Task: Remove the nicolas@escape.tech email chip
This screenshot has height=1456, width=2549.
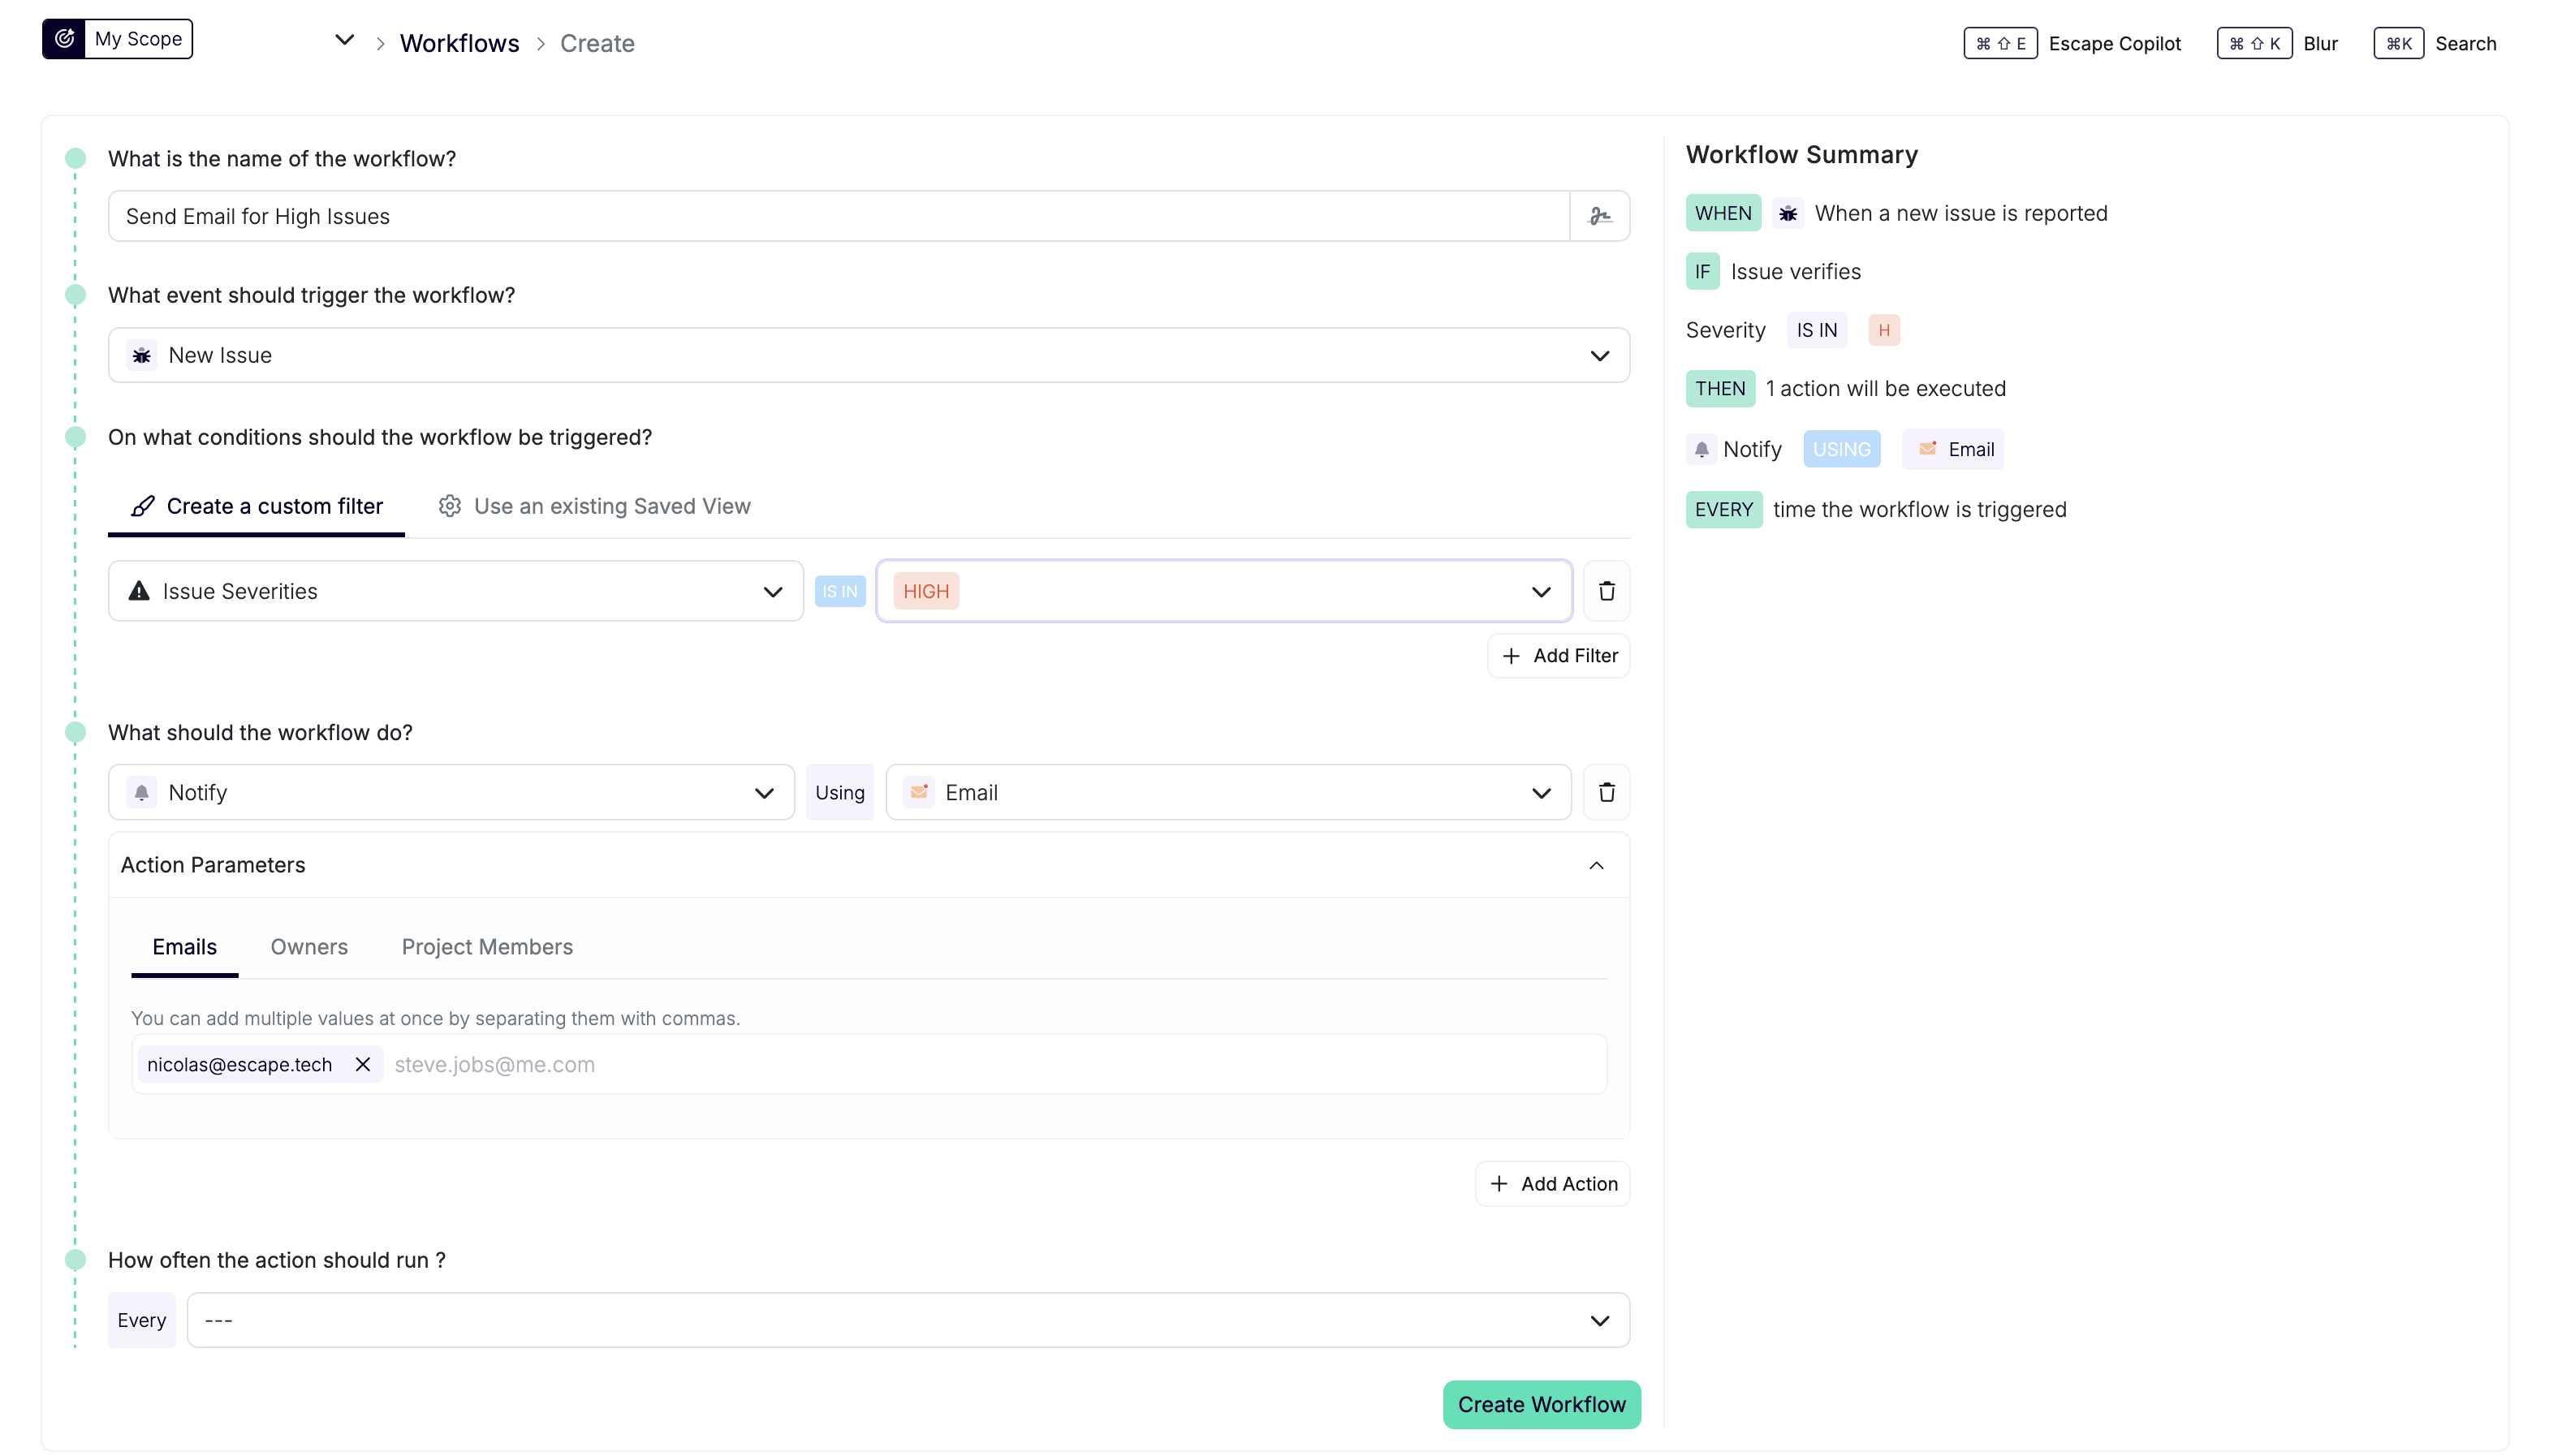Action: click(363, 1064)
